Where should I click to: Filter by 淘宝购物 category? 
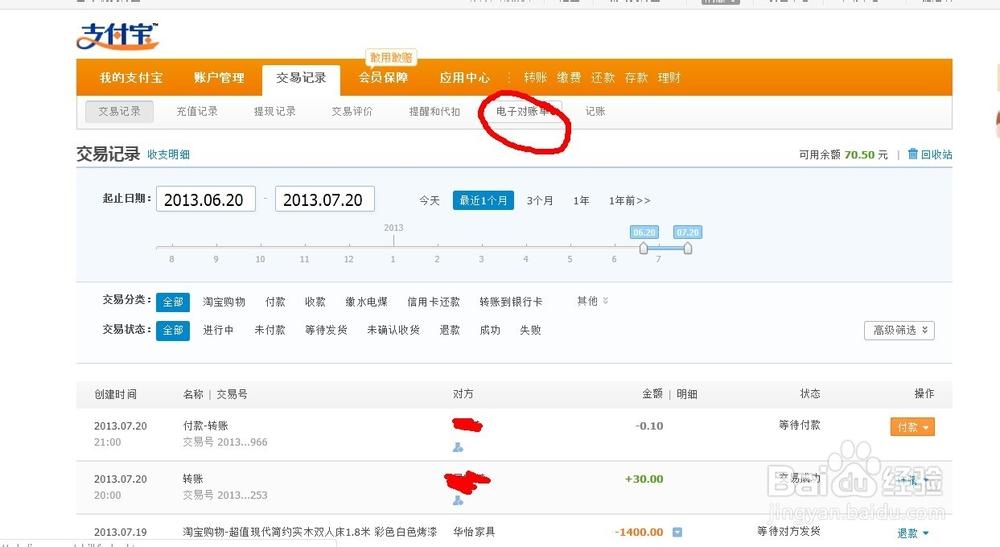pyautogui.click(x=224, y=302)
